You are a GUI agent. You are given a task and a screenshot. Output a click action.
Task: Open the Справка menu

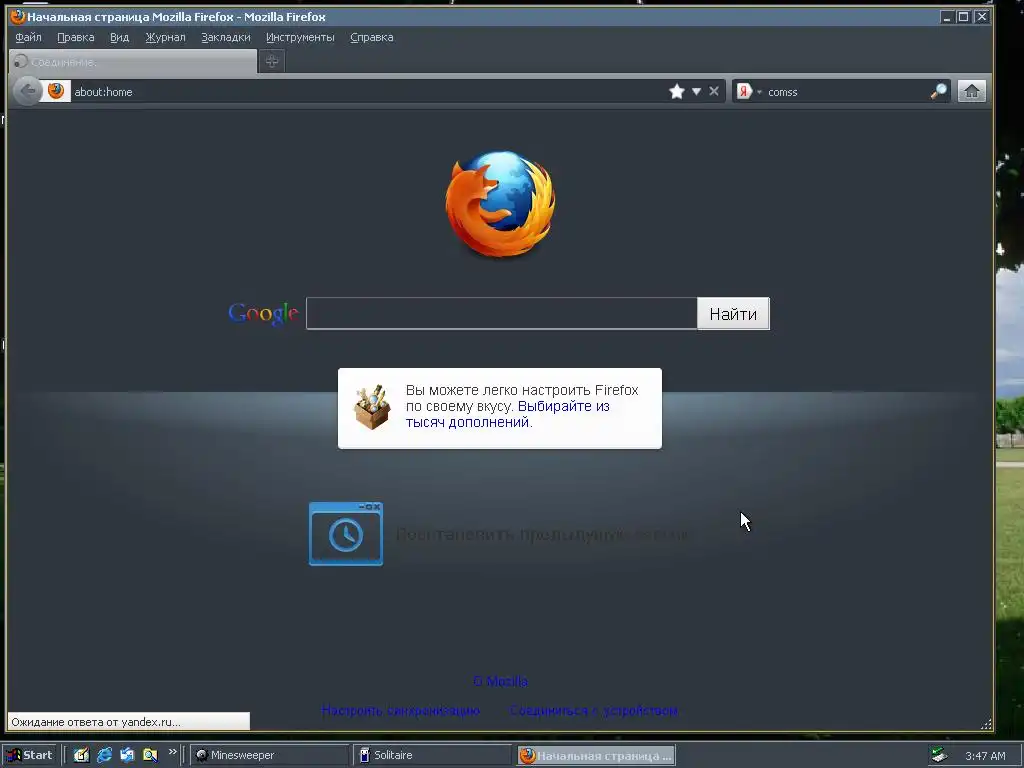(372, 37)
